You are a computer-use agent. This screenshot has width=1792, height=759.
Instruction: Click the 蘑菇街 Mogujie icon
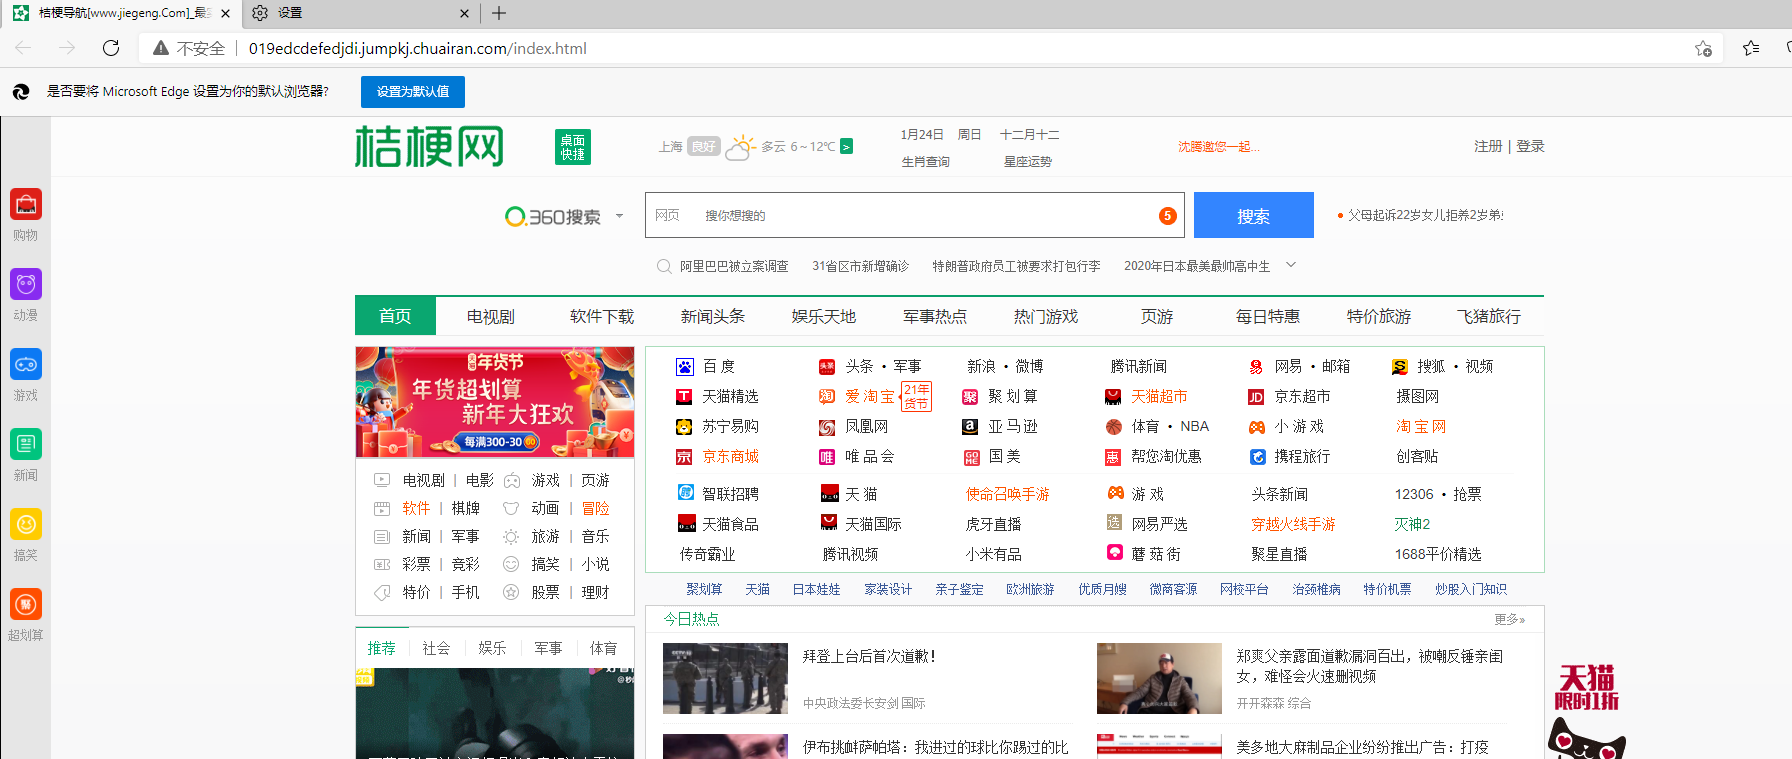coord(1114,552)
